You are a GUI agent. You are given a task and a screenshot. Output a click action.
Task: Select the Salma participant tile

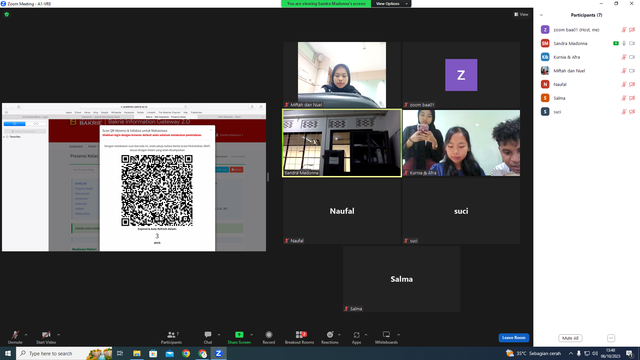pyautogui.click(x=402, y=279)
